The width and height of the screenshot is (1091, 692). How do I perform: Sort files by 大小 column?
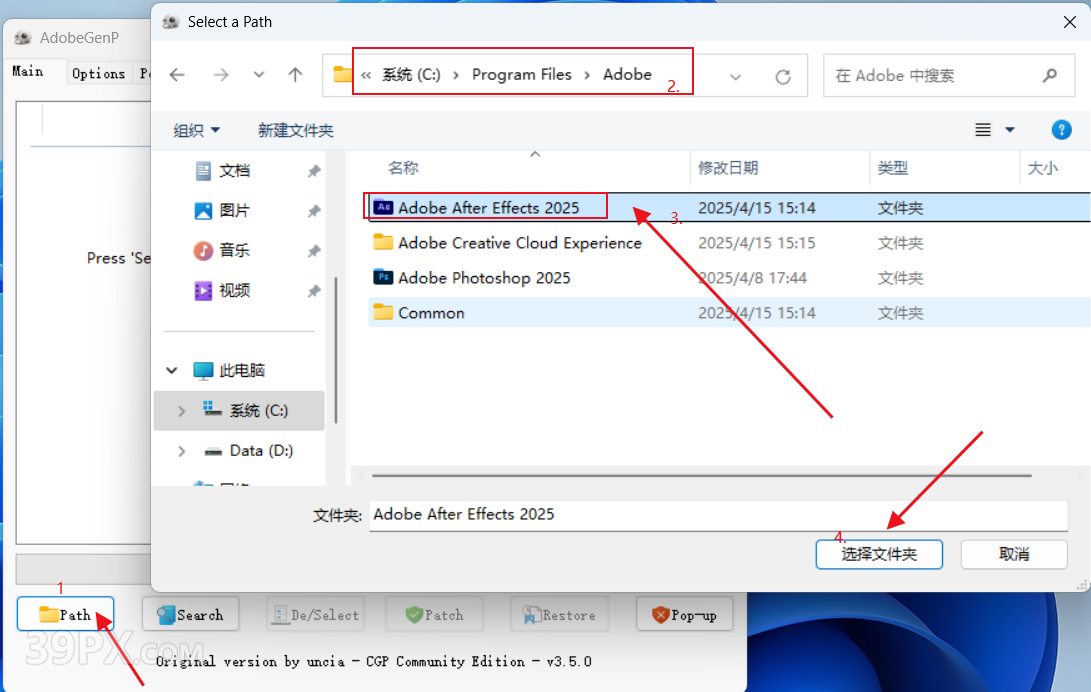tap(1042, 168)
